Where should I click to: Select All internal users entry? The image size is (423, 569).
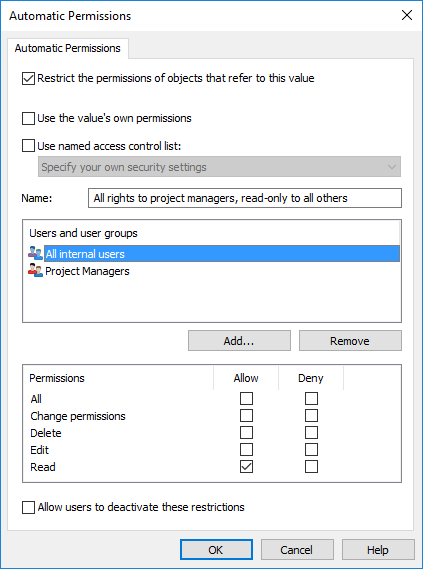click(x=222, y=254)
